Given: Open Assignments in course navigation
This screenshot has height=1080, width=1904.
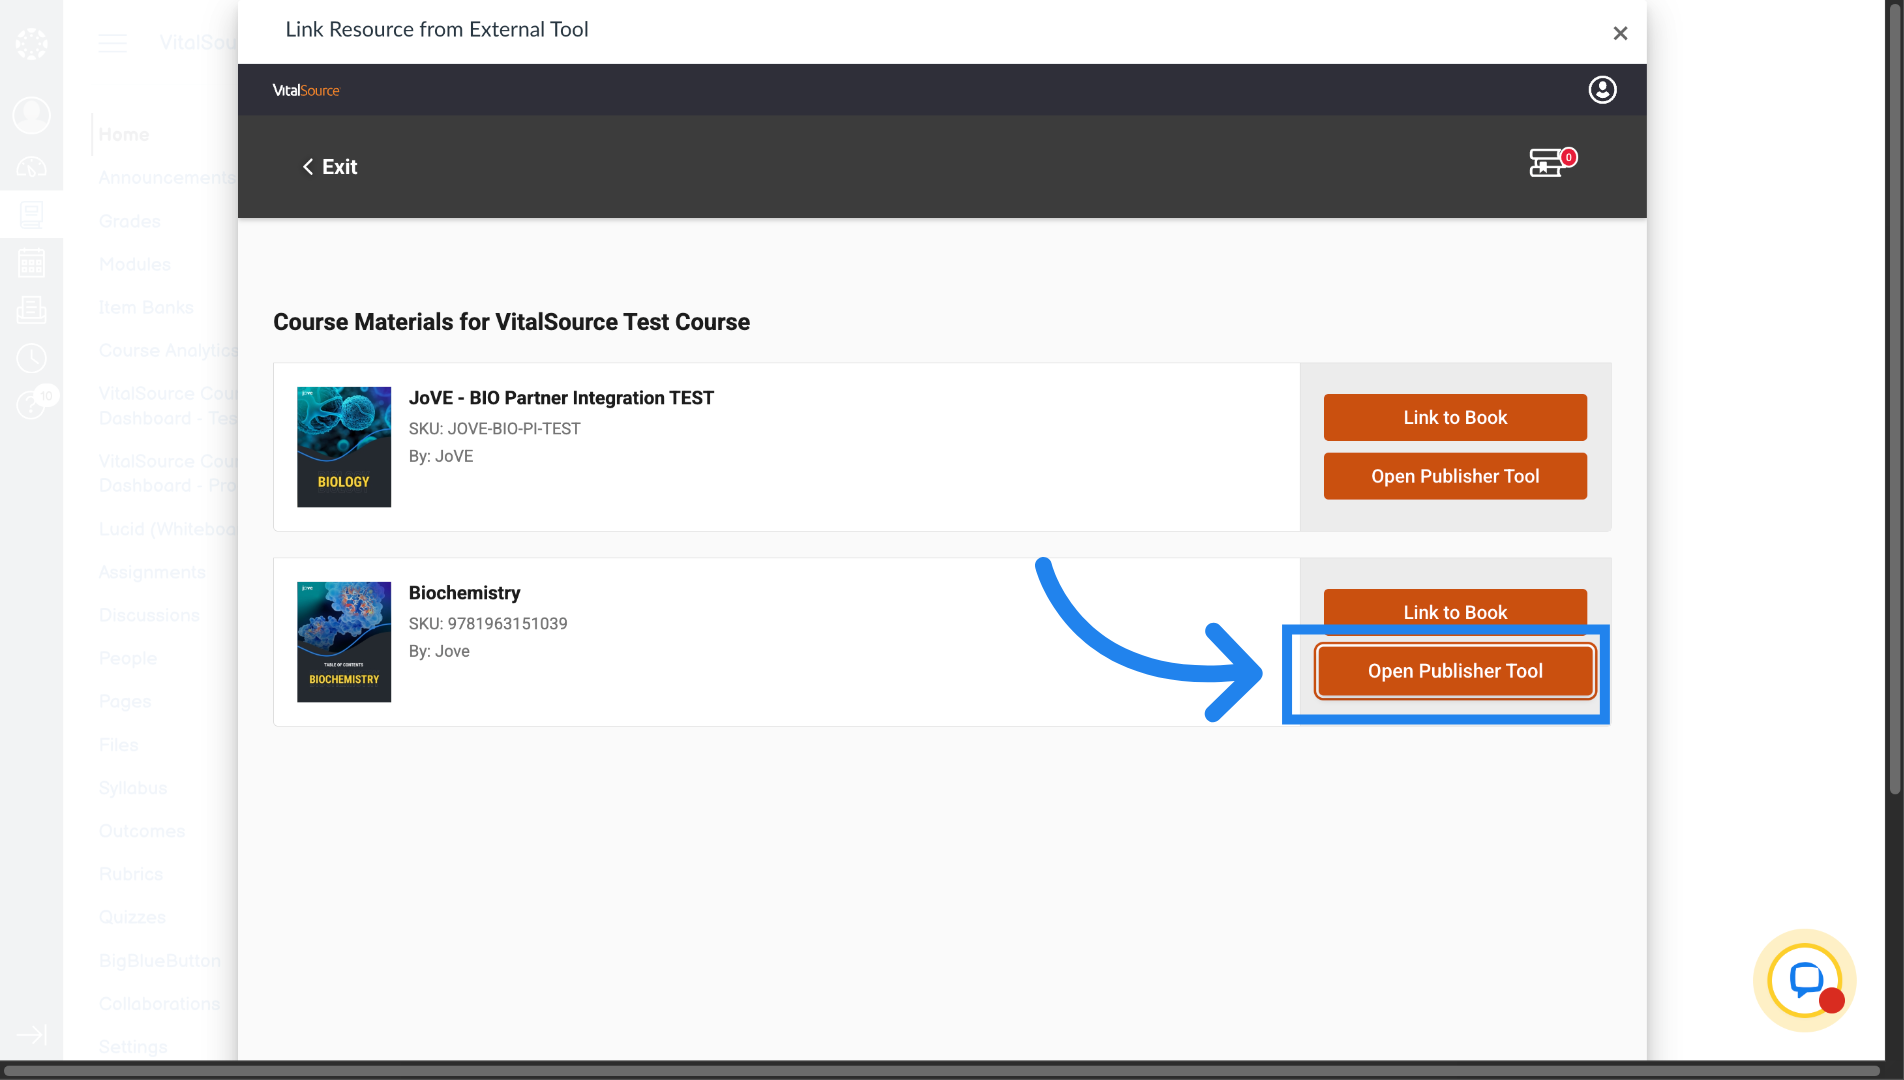Looking at the screenshot, I should (152, 572).
